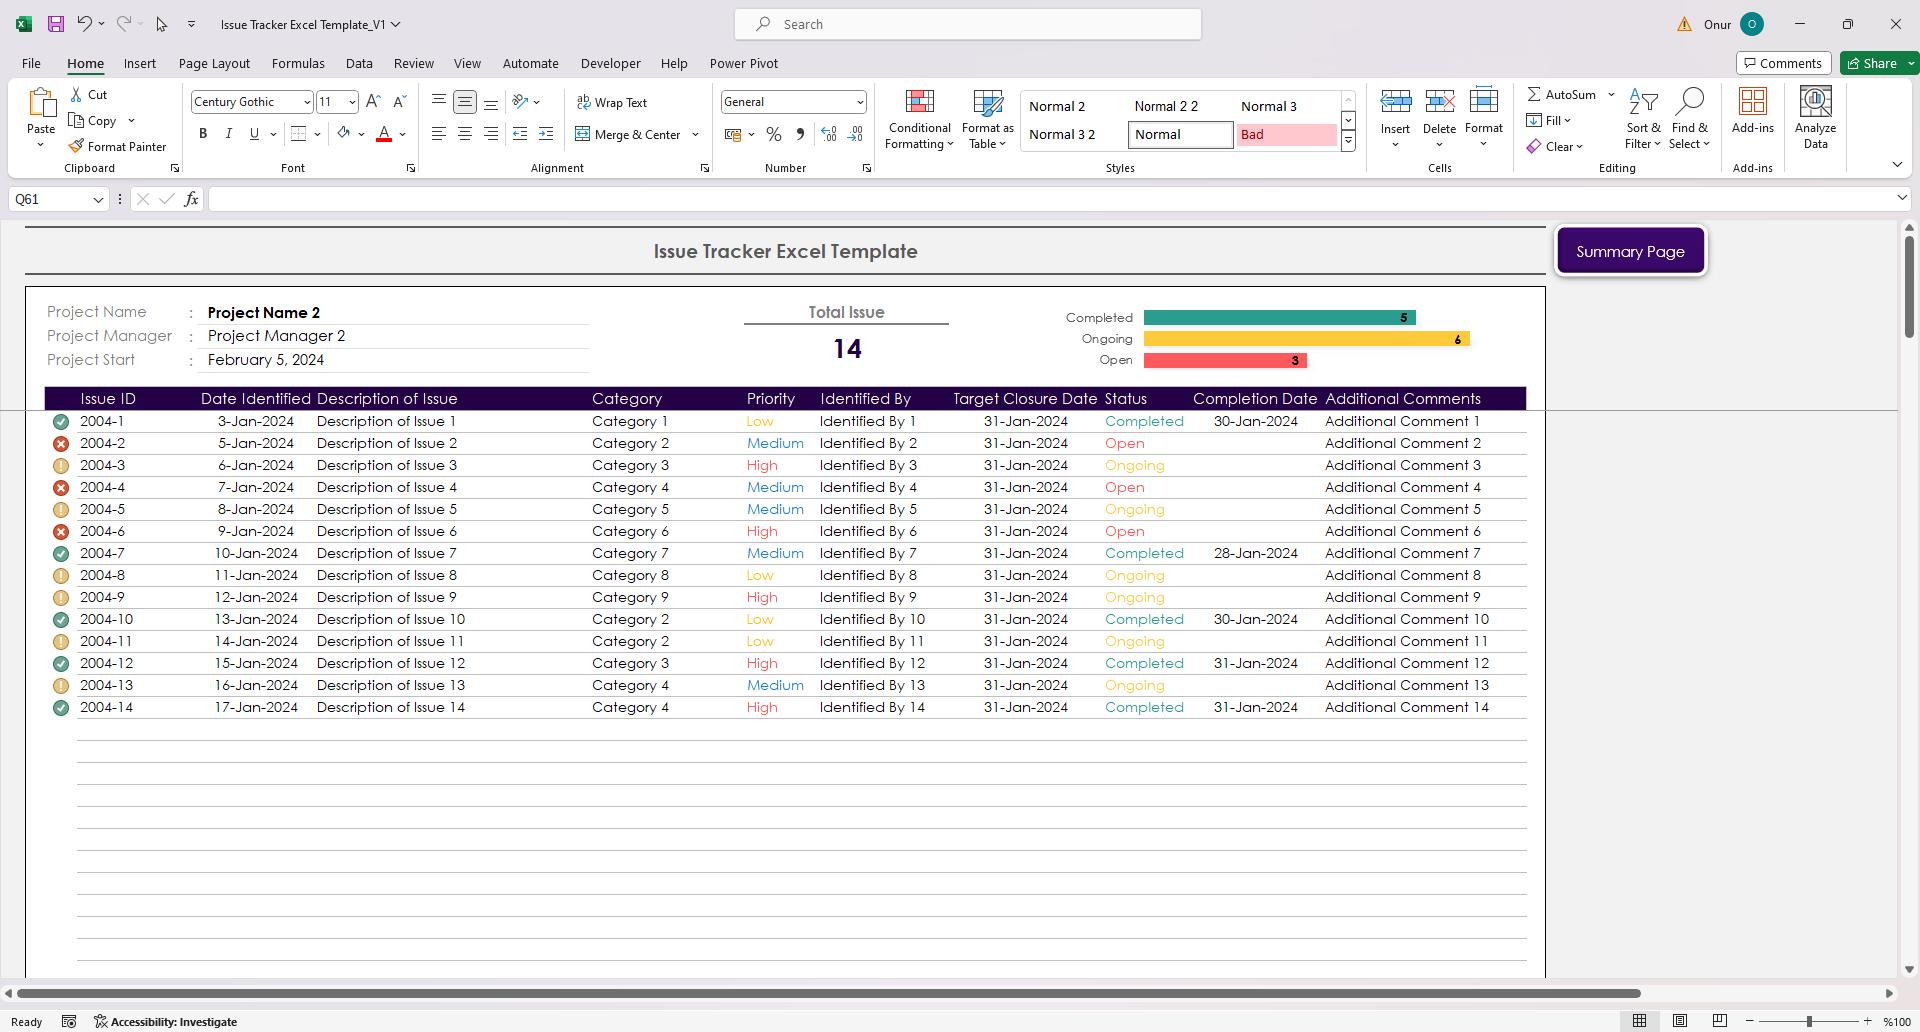Click the Delete cells icon
1920x1032 pixels.
[1439, 101]
